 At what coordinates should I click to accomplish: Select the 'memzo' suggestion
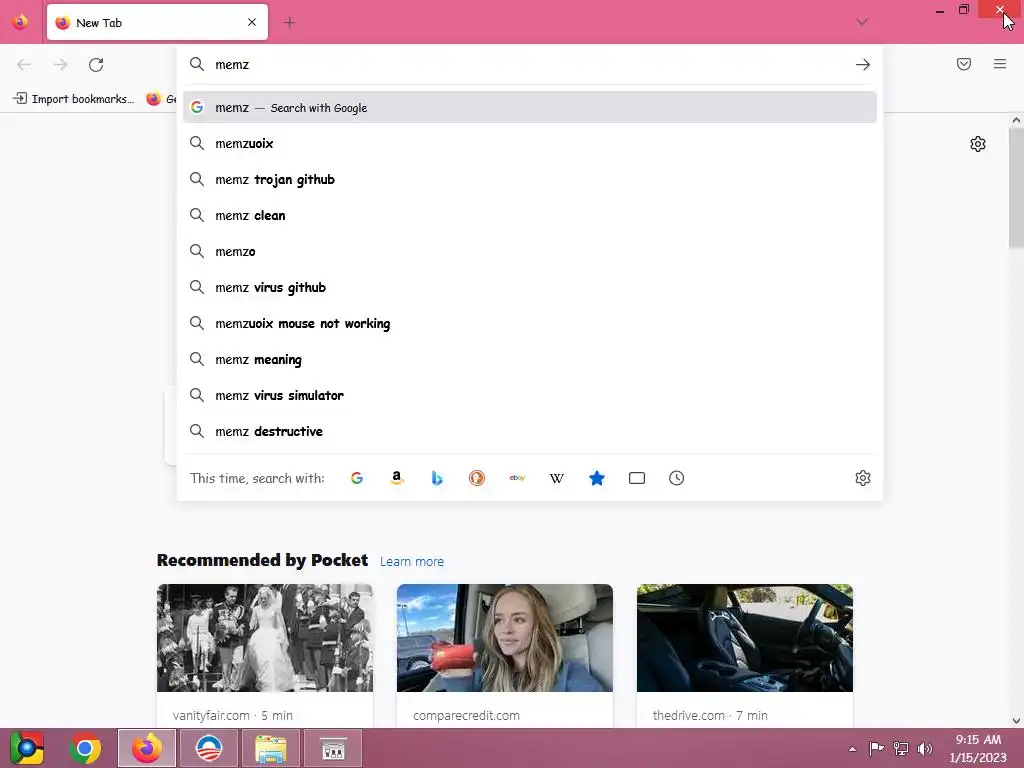[x=530, y=251]
